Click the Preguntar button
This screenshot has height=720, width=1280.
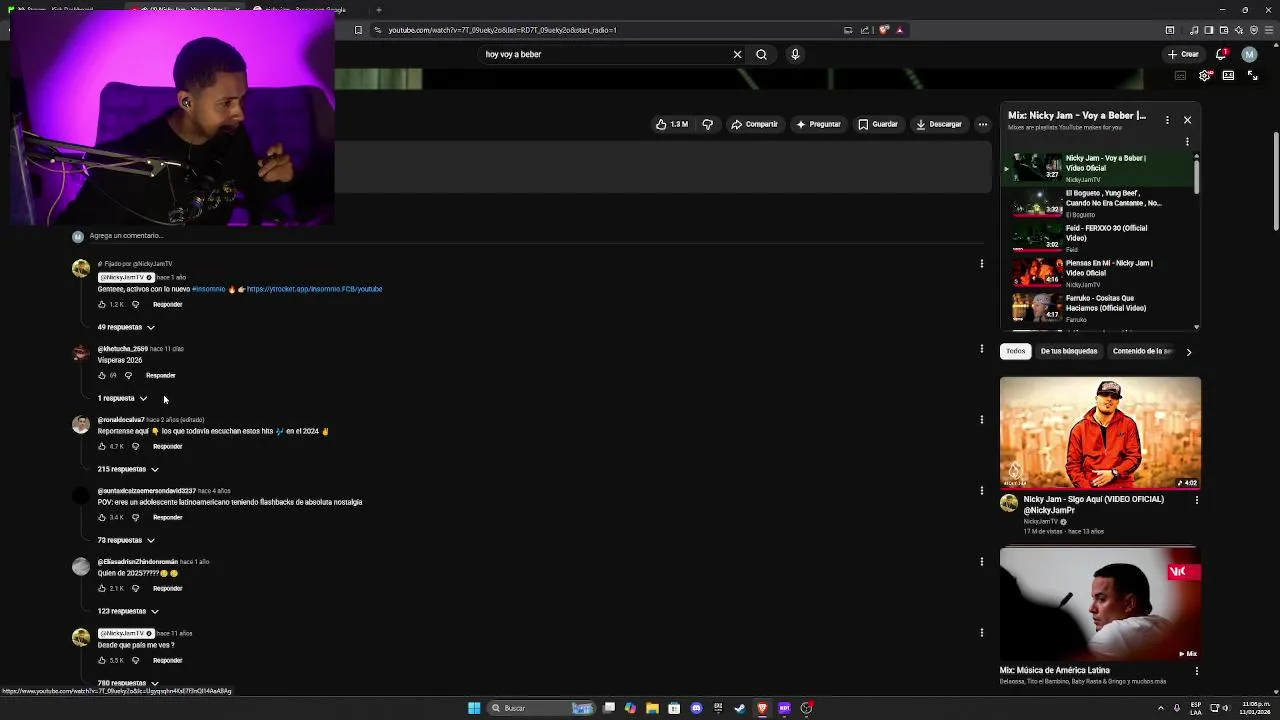(818, 124)
